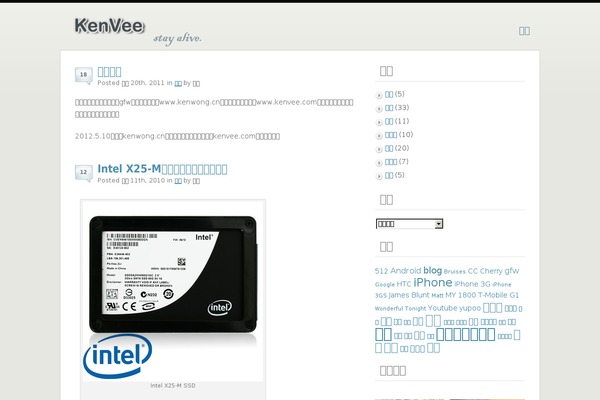Viewport: 600px width, 400px height.
Task: Select the HTC tag
Action: [x=404, y=284]
